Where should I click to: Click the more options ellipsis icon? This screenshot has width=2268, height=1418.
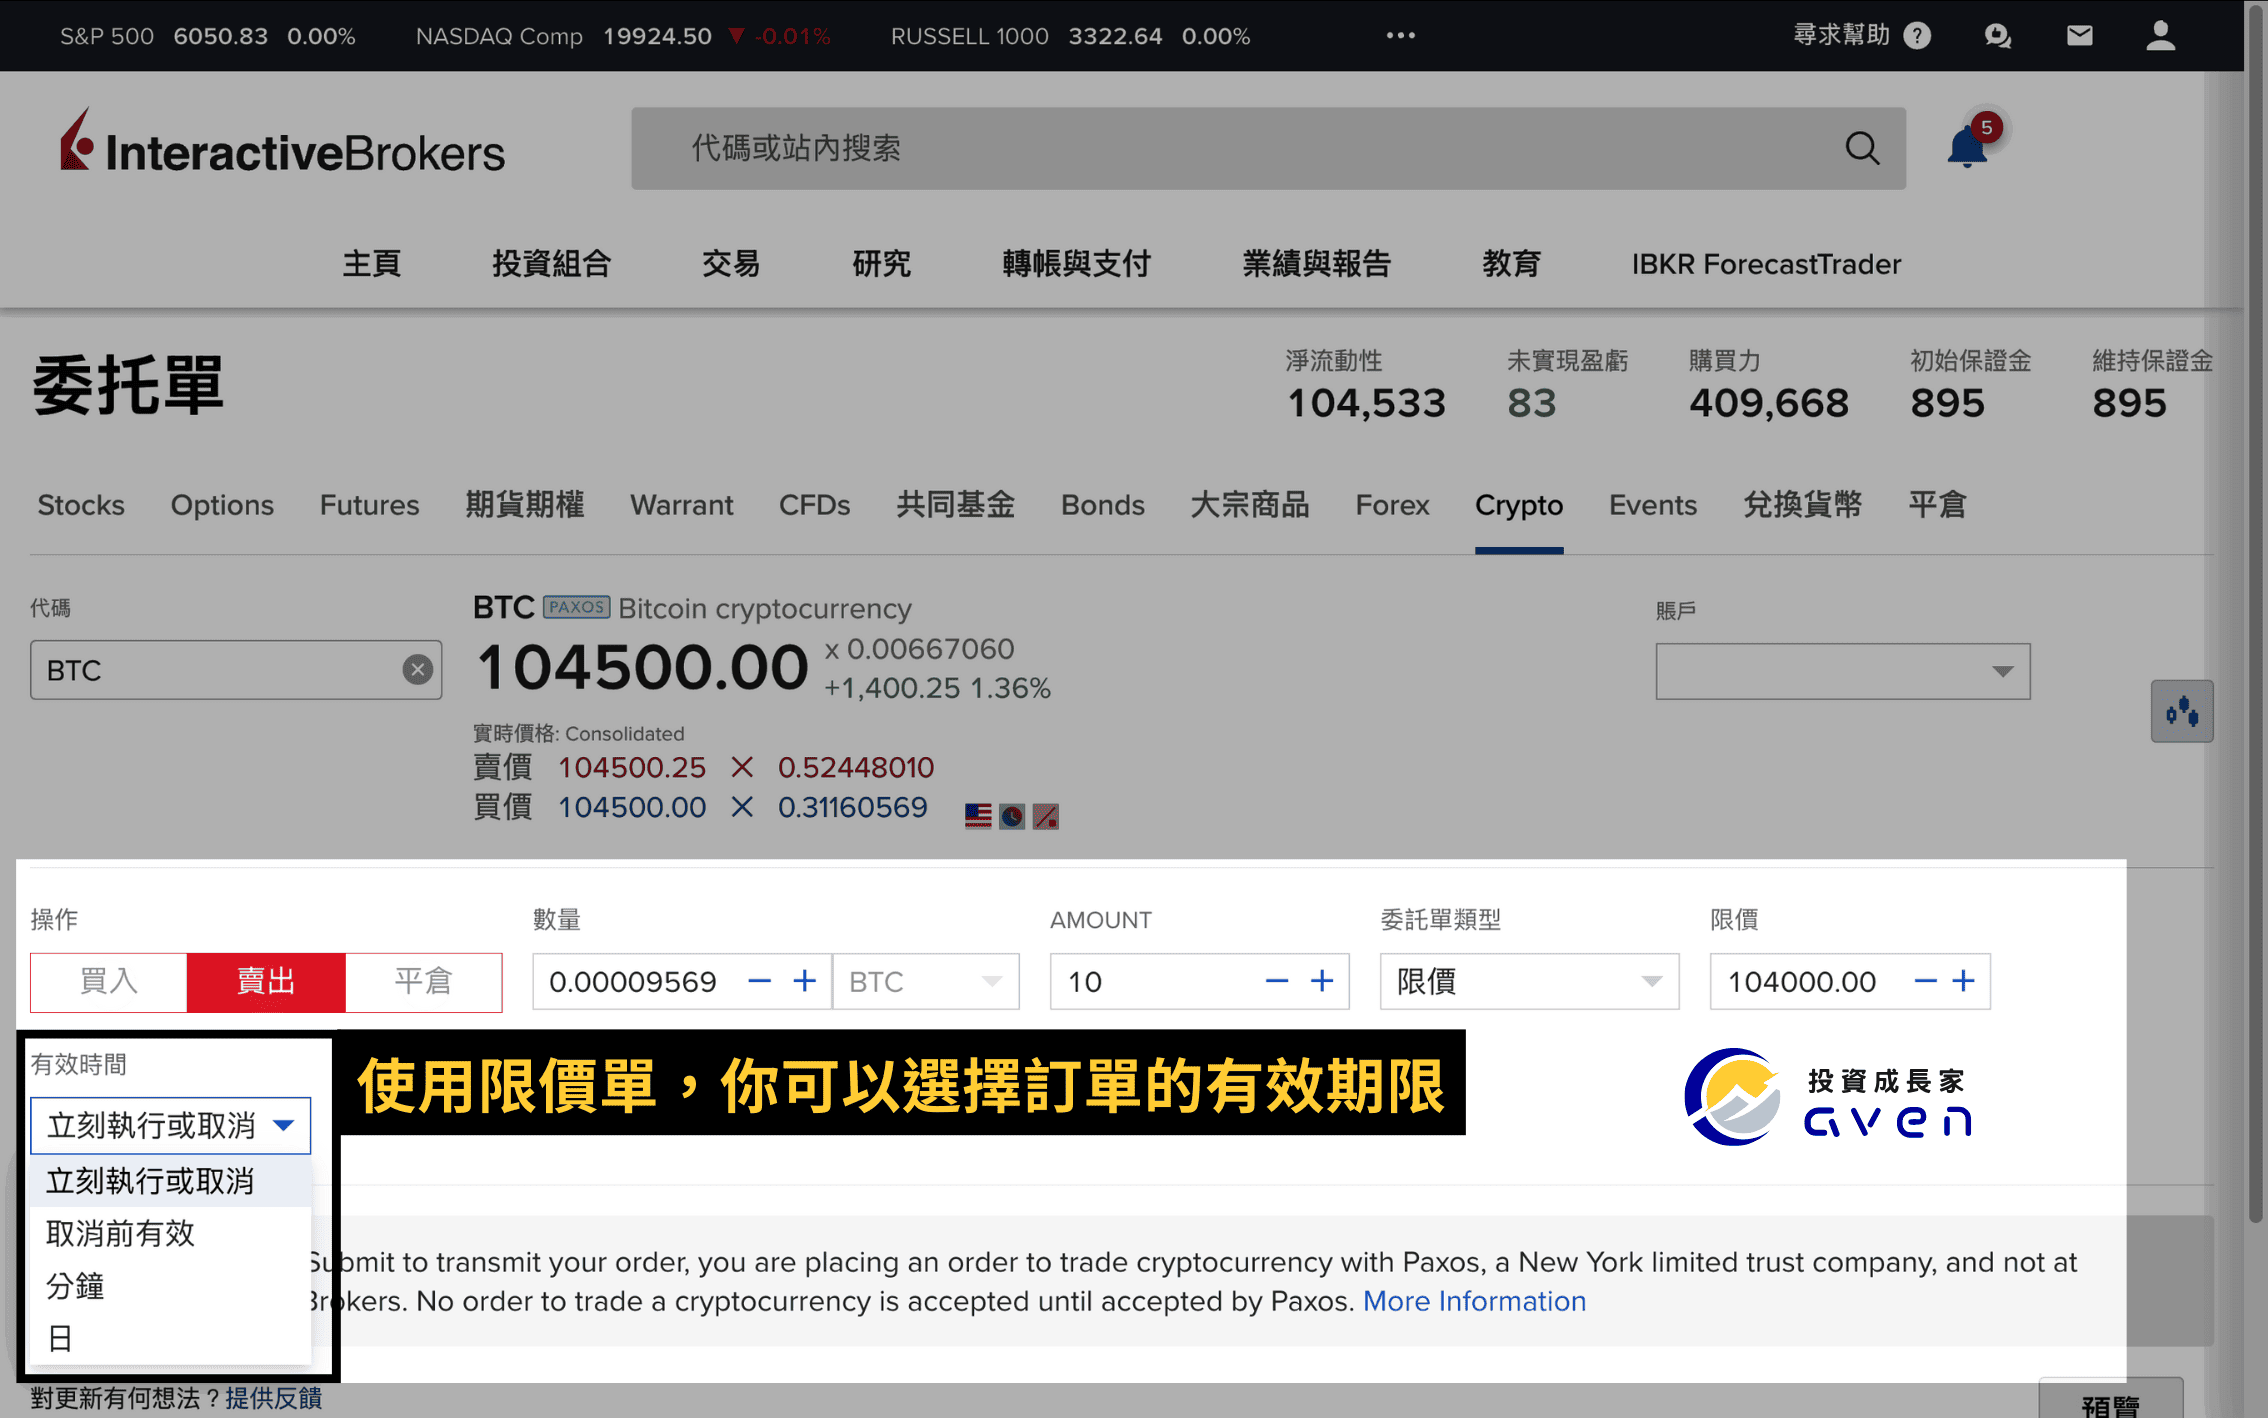coord(1401,34)
